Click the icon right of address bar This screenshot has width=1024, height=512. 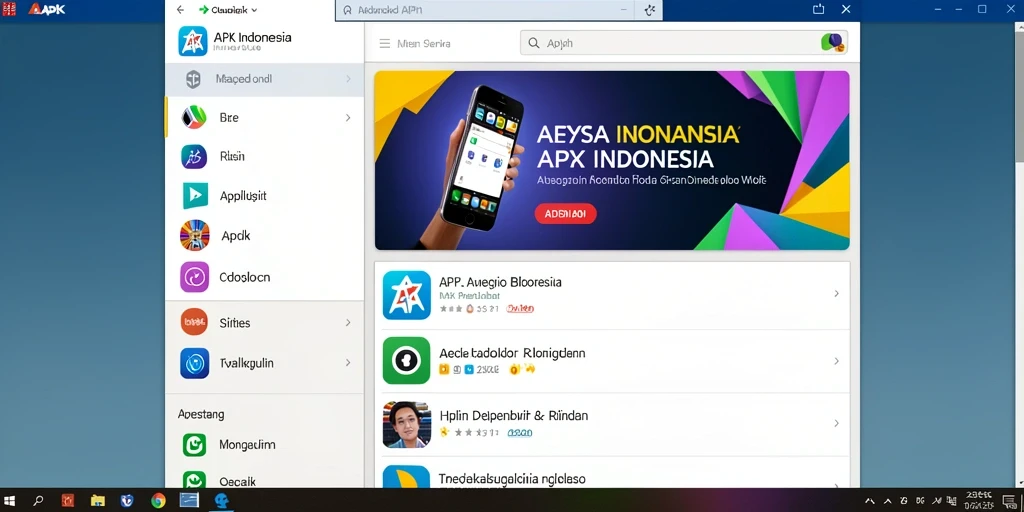648,10
